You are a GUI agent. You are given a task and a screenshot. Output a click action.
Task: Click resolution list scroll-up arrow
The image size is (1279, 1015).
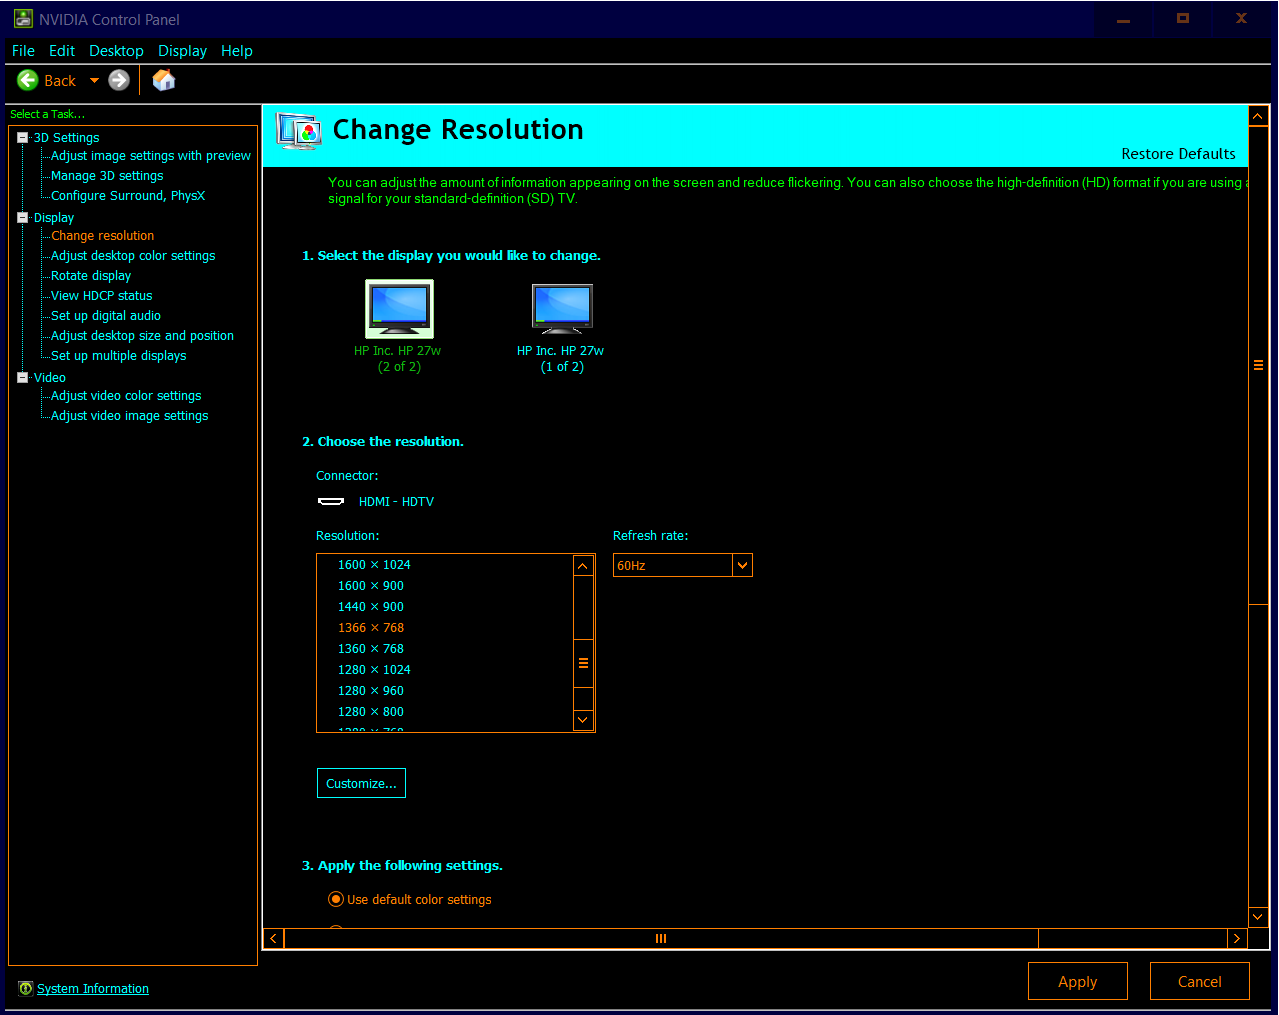coord(583,566)
